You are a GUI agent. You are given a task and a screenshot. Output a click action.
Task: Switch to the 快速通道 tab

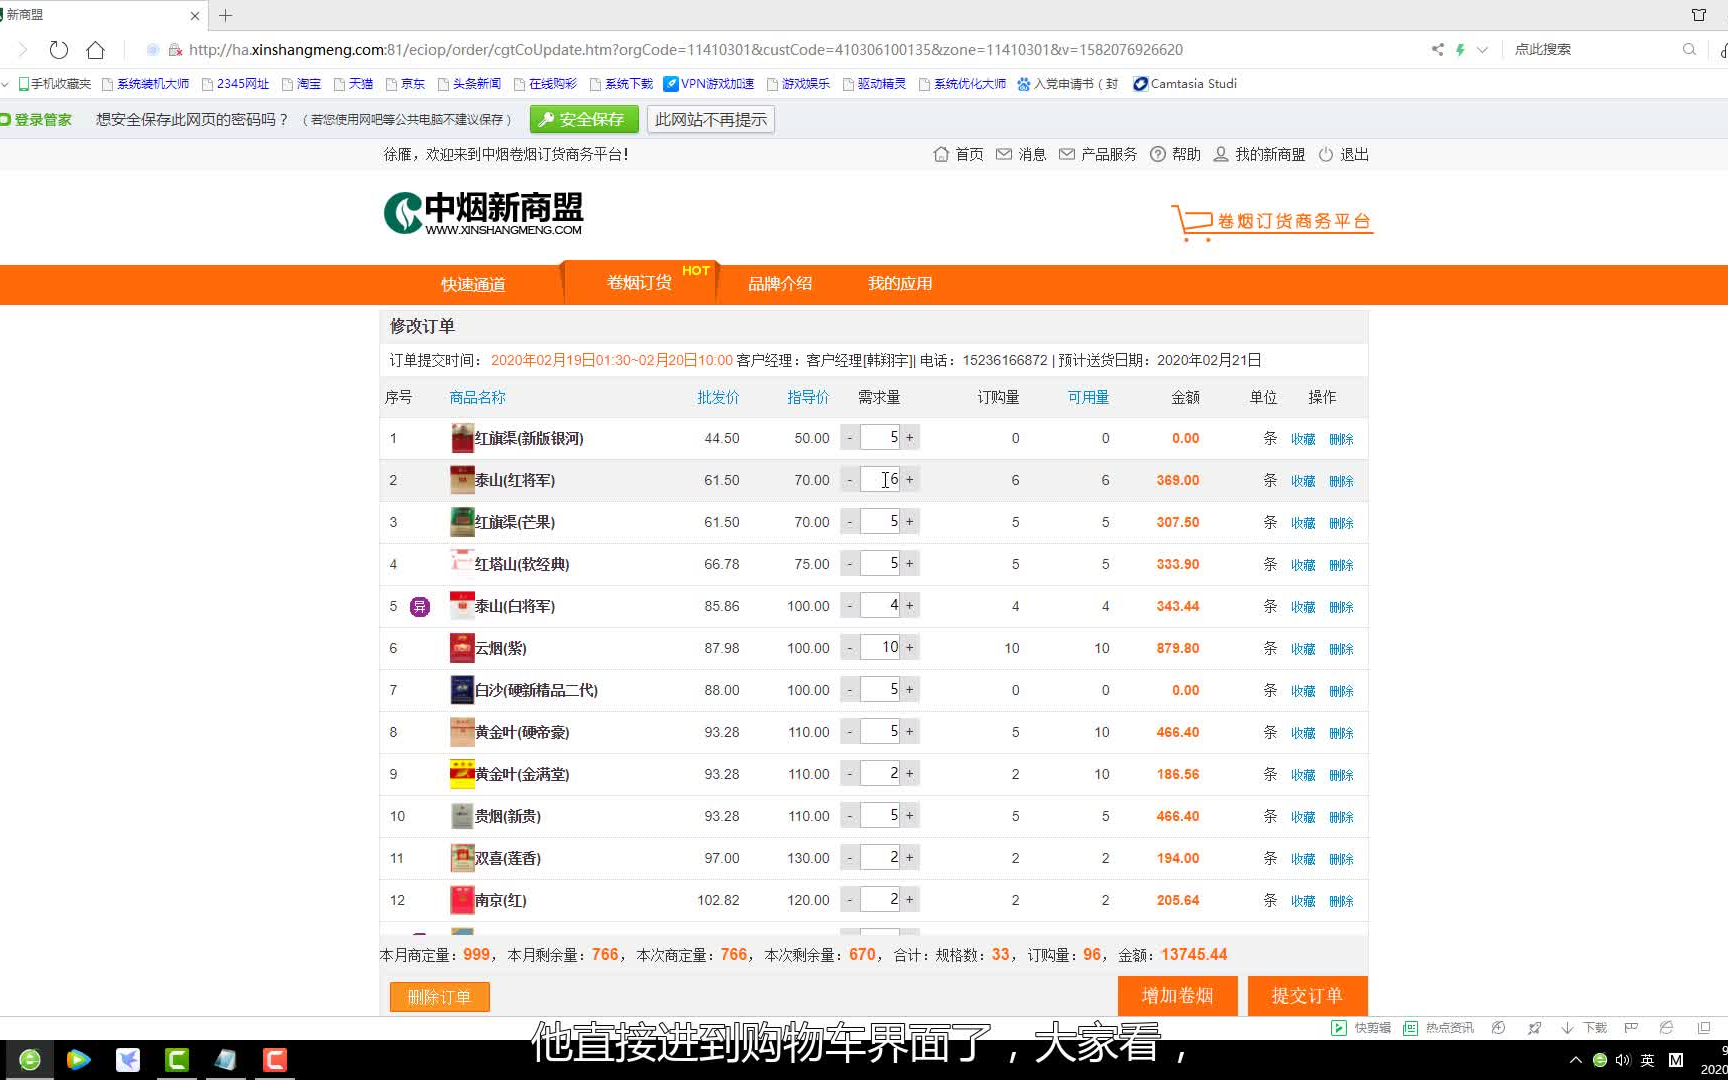coord(473,284)
